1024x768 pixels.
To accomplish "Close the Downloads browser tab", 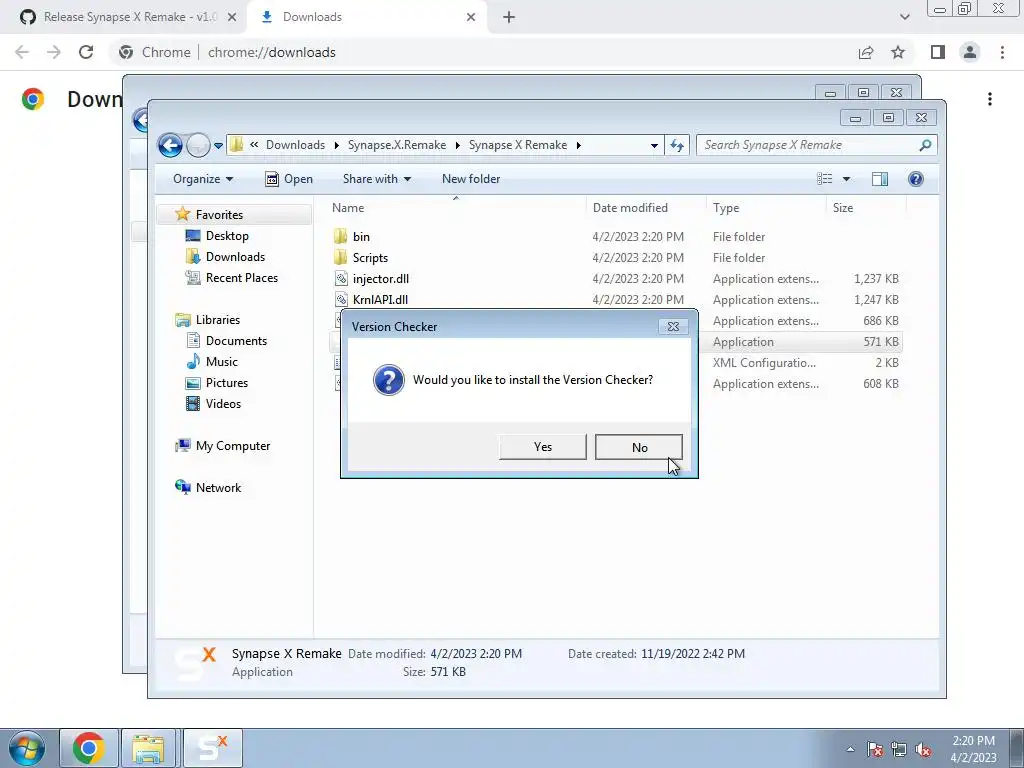I will coord(471,17).
